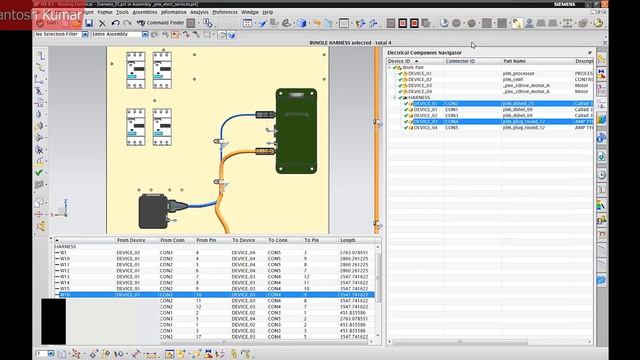The image size is (640, 360).
Task: Toggle checkmark on selected DEVICE_01 CON2 row
Action: (x=406, y=104)
